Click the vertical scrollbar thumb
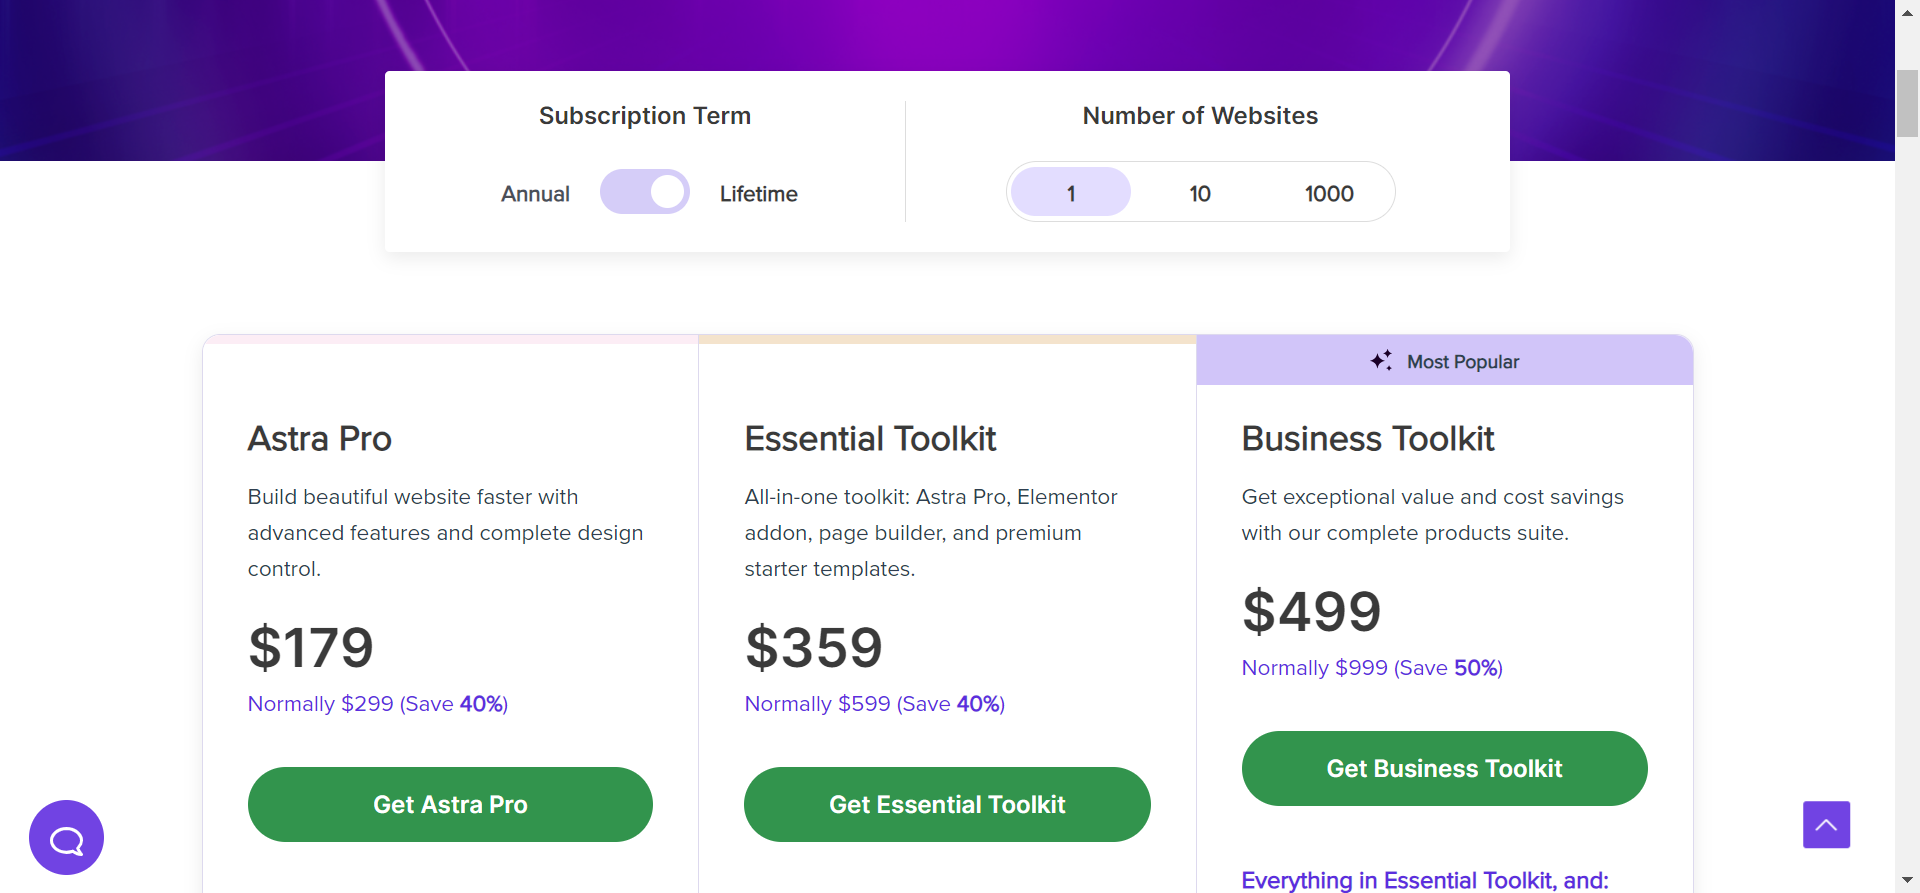This screenshot has width=1920, height=893. pyautogui.click(x=1908, y=103)
